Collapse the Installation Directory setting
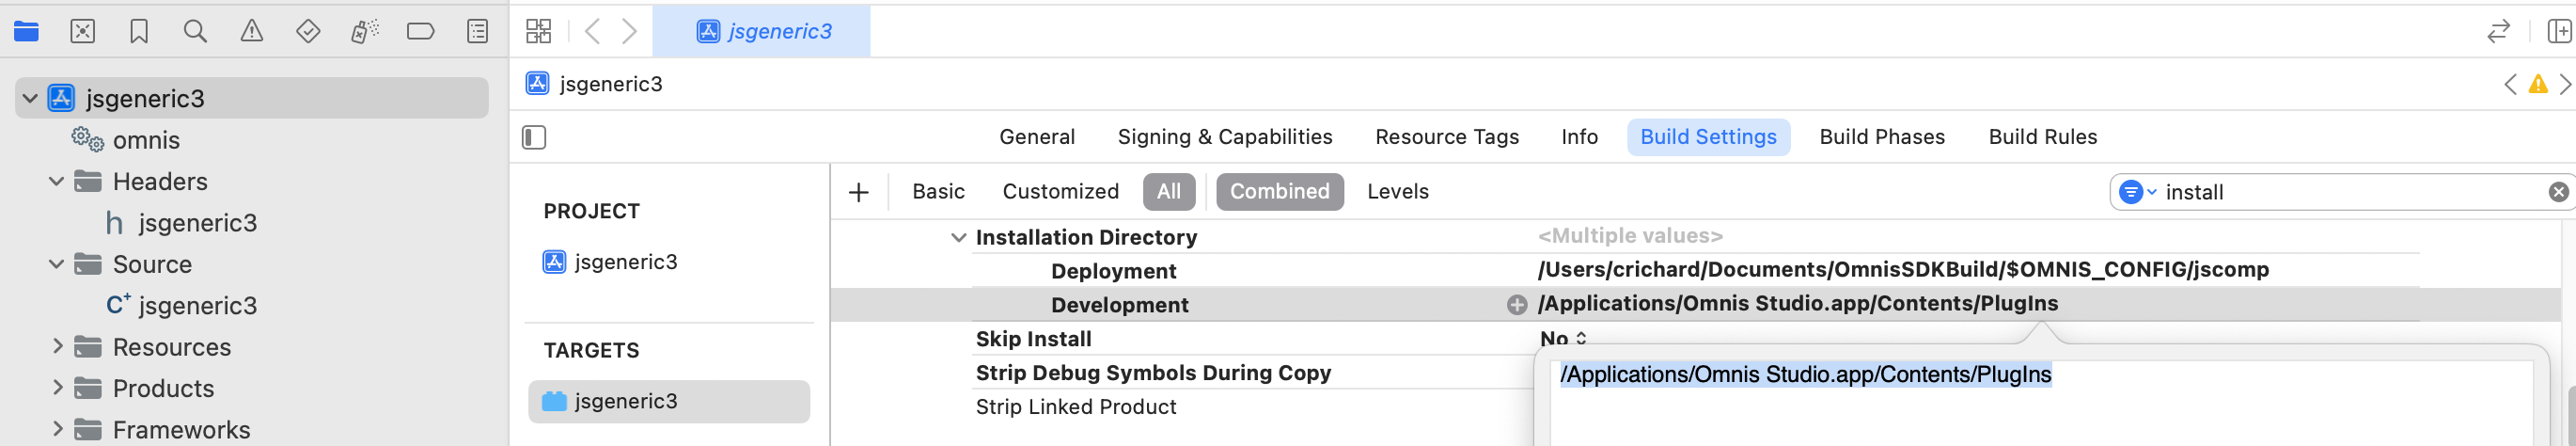Screen dimensions: 2576x446 pyautogui.click(x=958, y=238)
